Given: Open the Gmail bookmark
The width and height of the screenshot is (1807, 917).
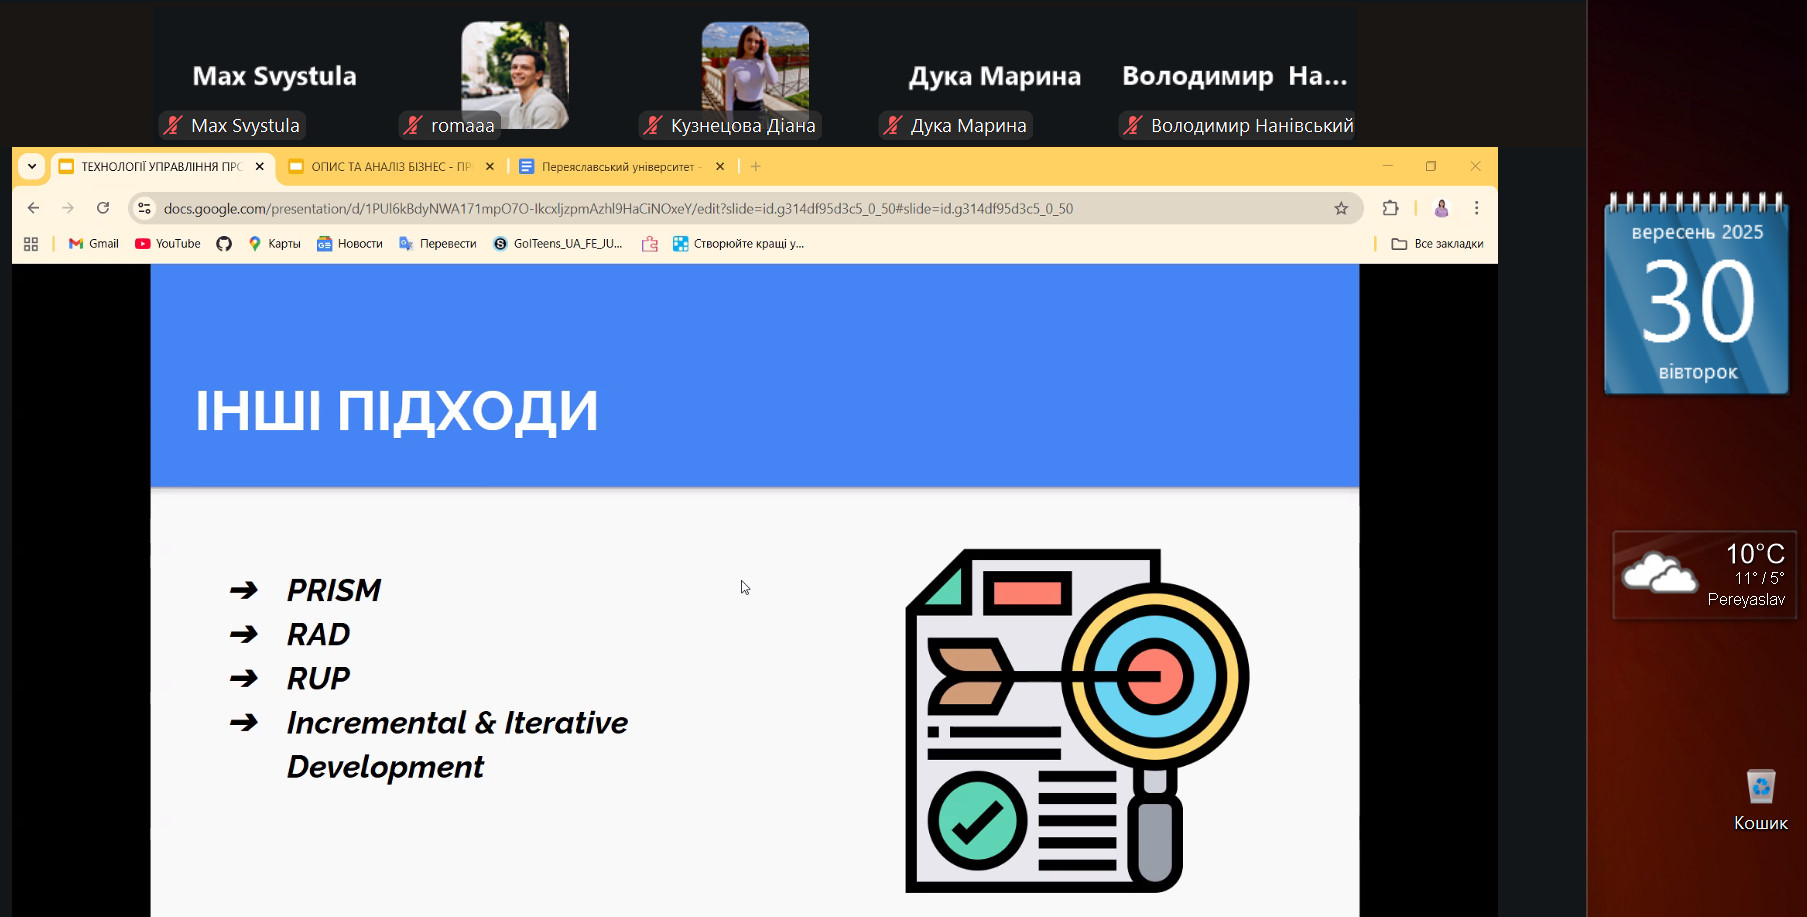Looking at the screenshot, I should pyautogui.click(x=93, y=244).
